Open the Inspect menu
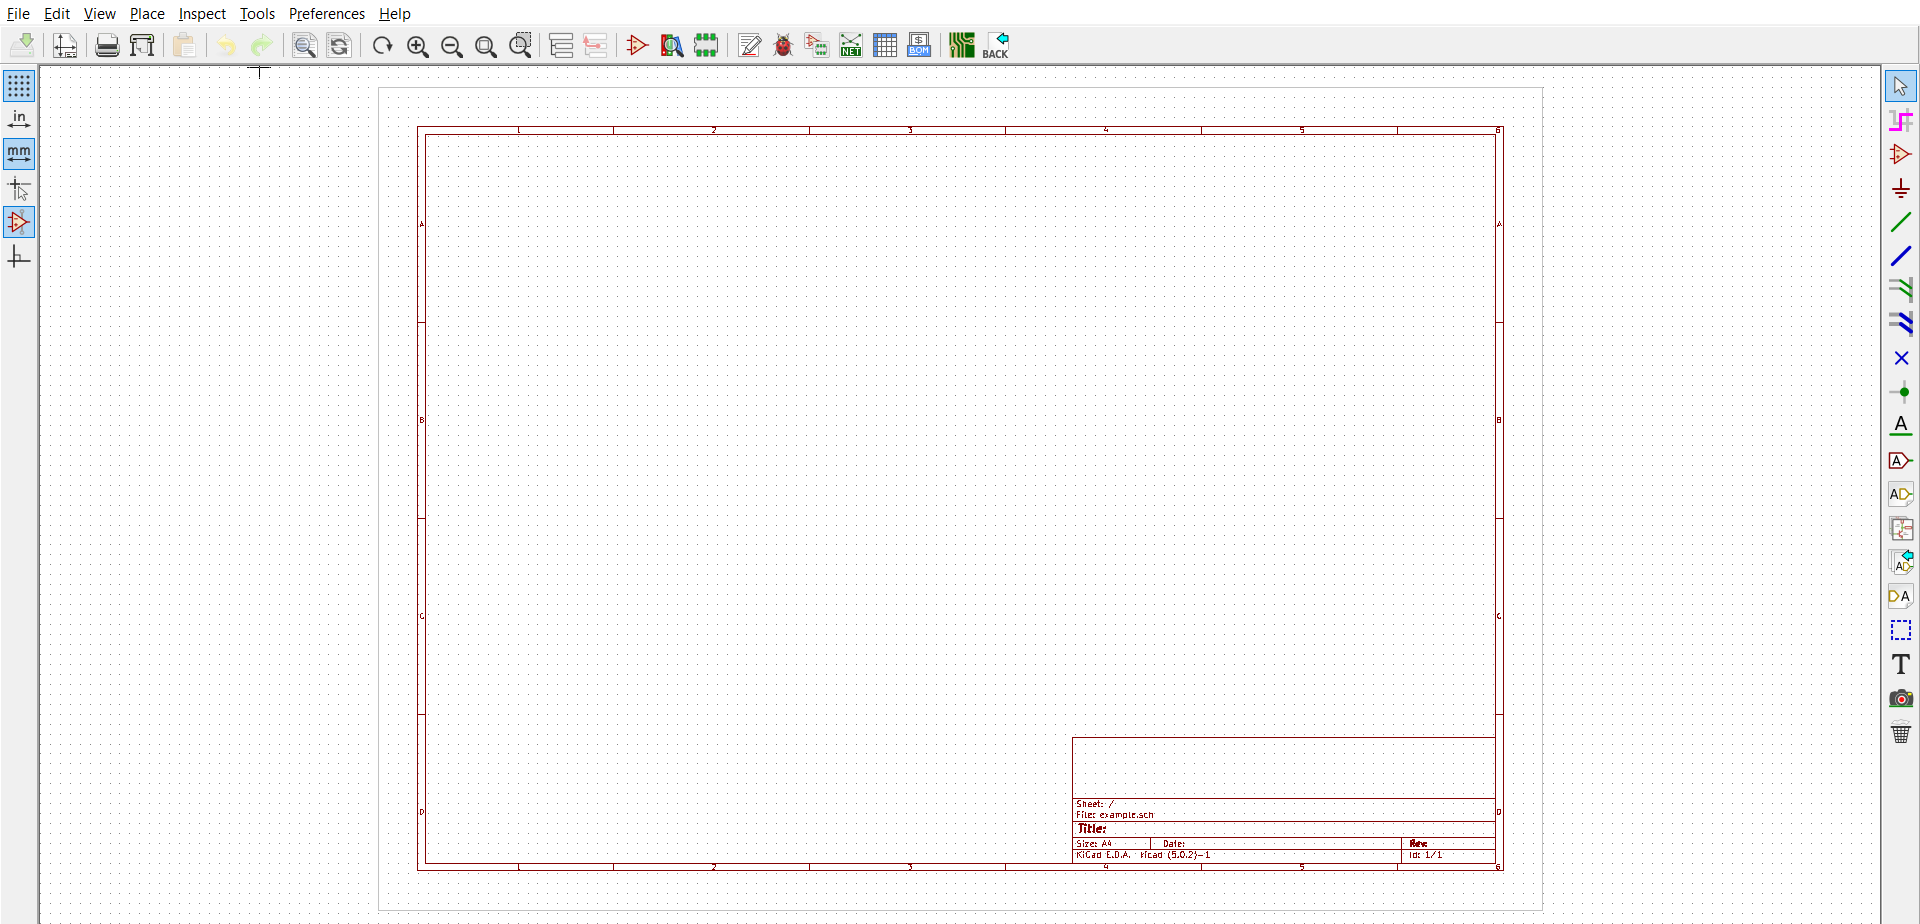 [x=202, y=14]
